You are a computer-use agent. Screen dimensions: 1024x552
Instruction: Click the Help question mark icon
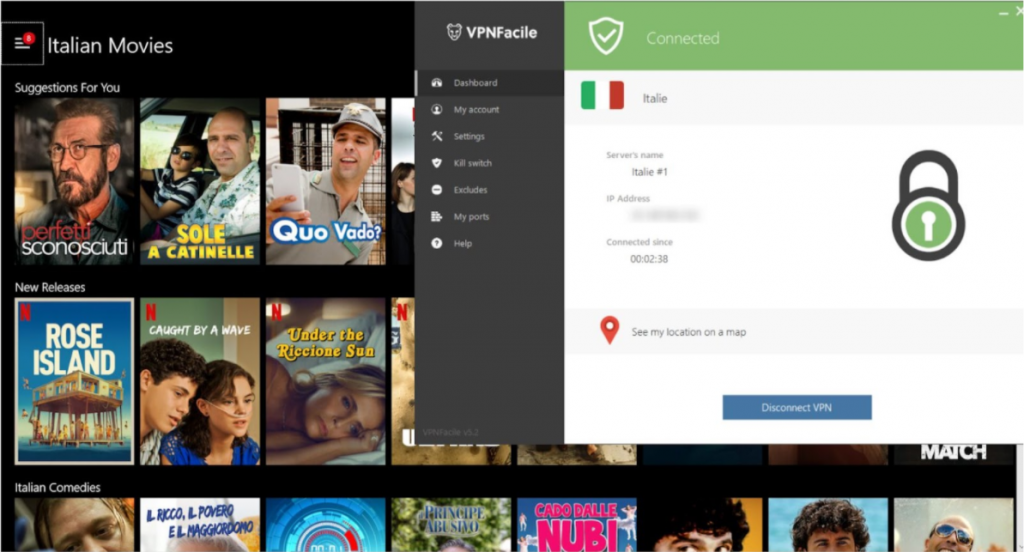coord(437,244)
